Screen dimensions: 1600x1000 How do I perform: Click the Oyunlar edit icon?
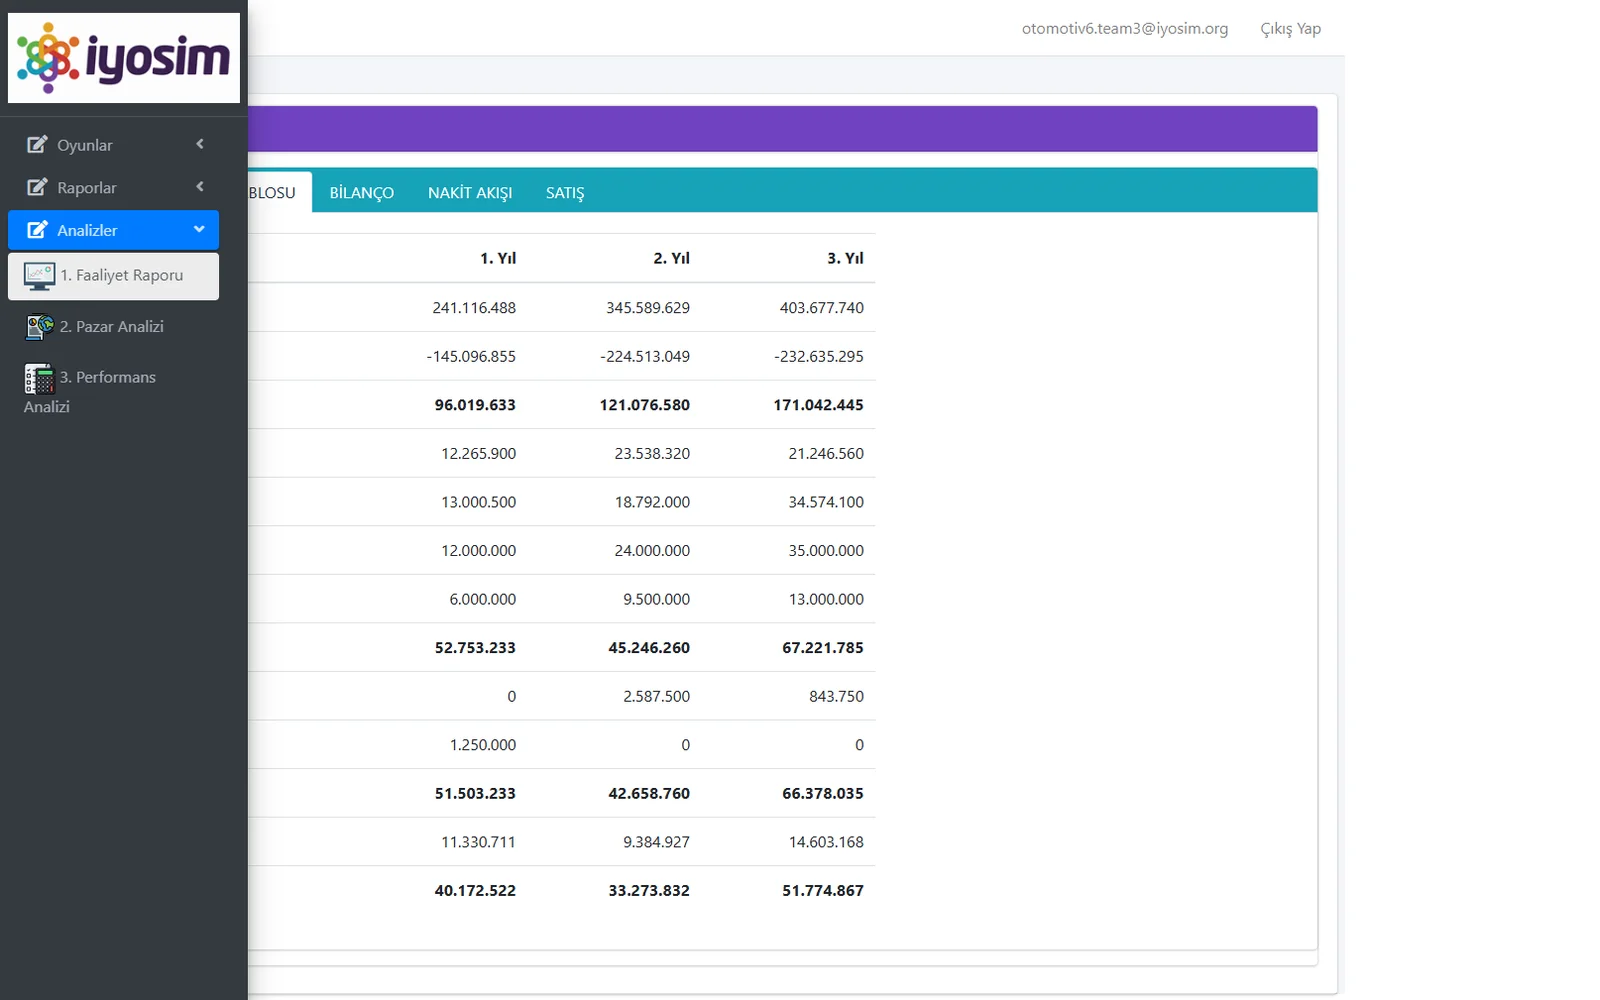tap(37, 145)
